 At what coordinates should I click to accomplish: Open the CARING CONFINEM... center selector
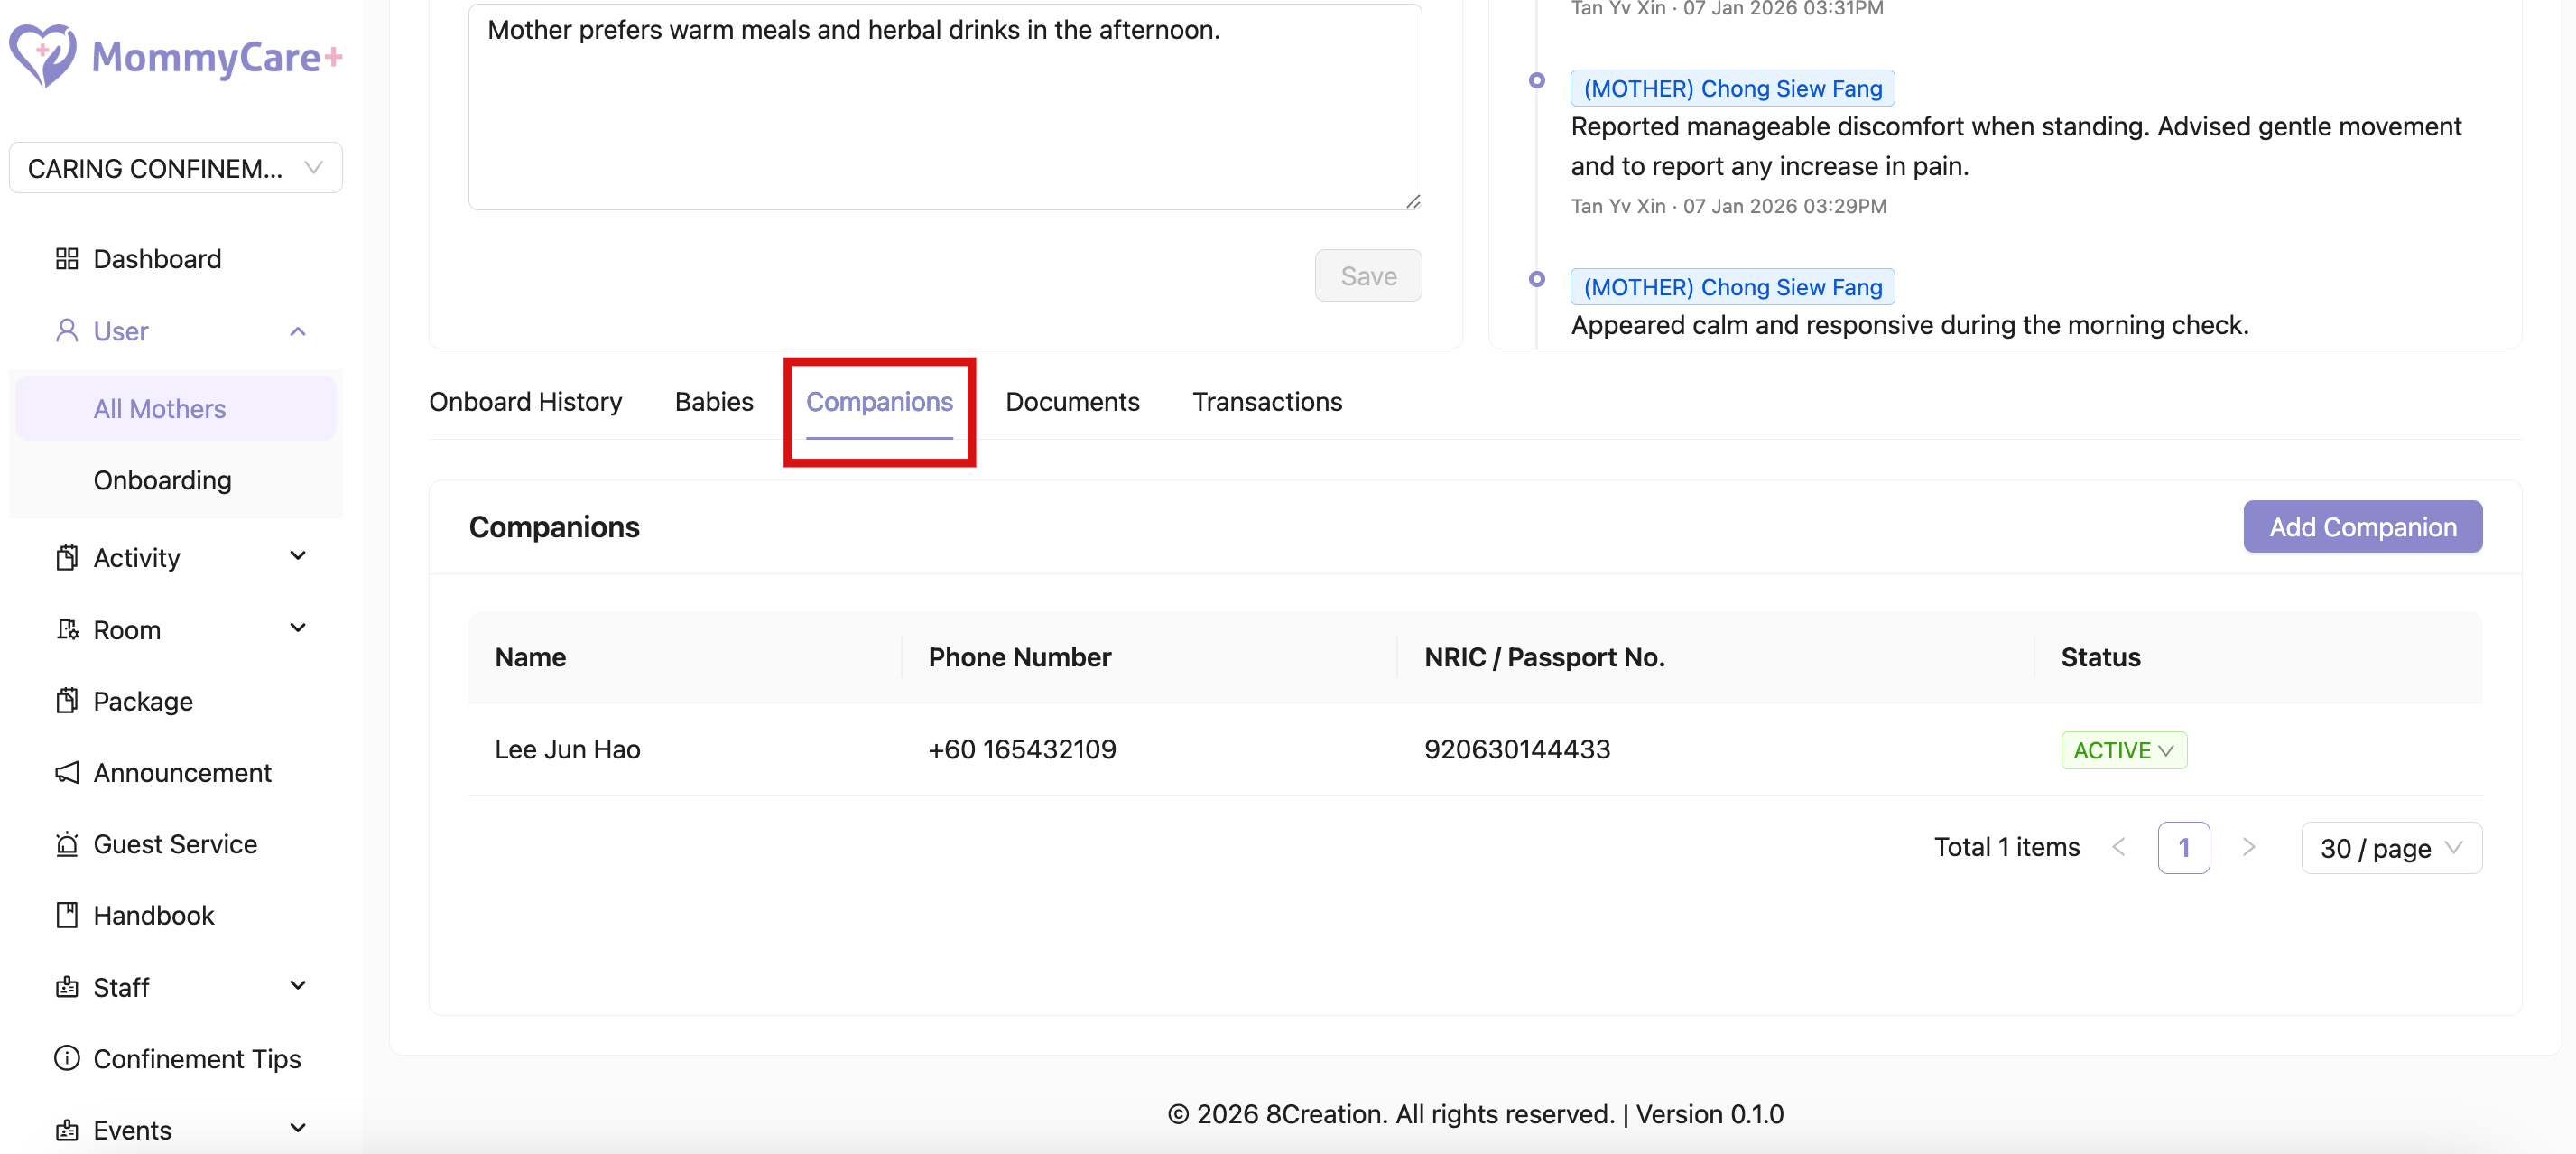(x=175, y=168)
